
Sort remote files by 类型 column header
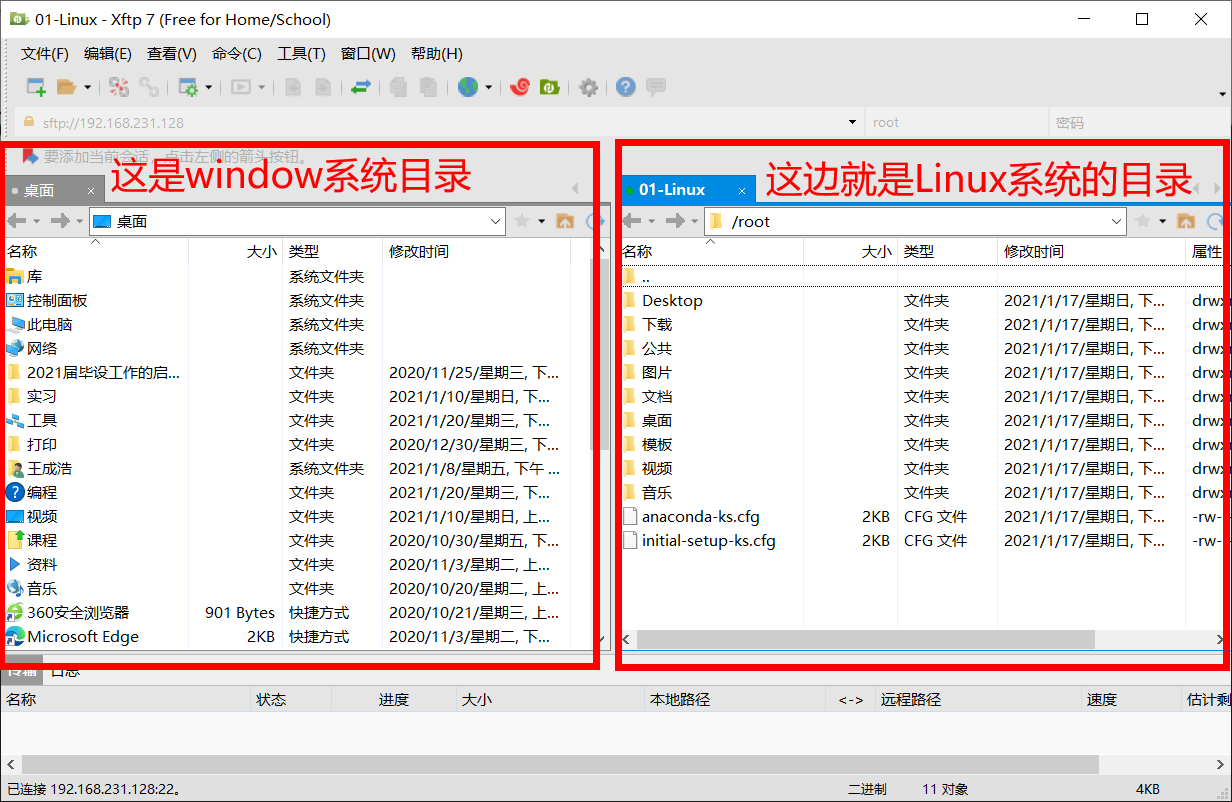click(948, 252)
